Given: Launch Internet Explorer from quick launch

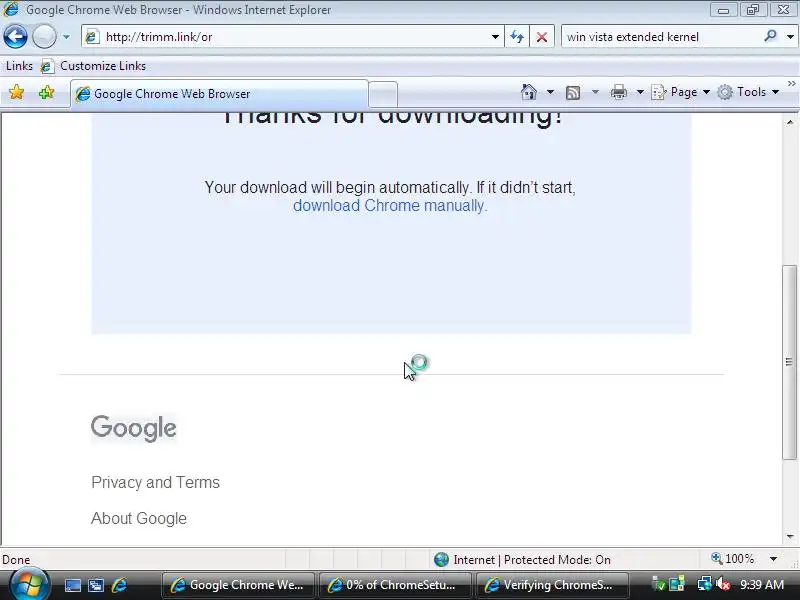Looking at the screenshot, I should [x=119, y=585].
